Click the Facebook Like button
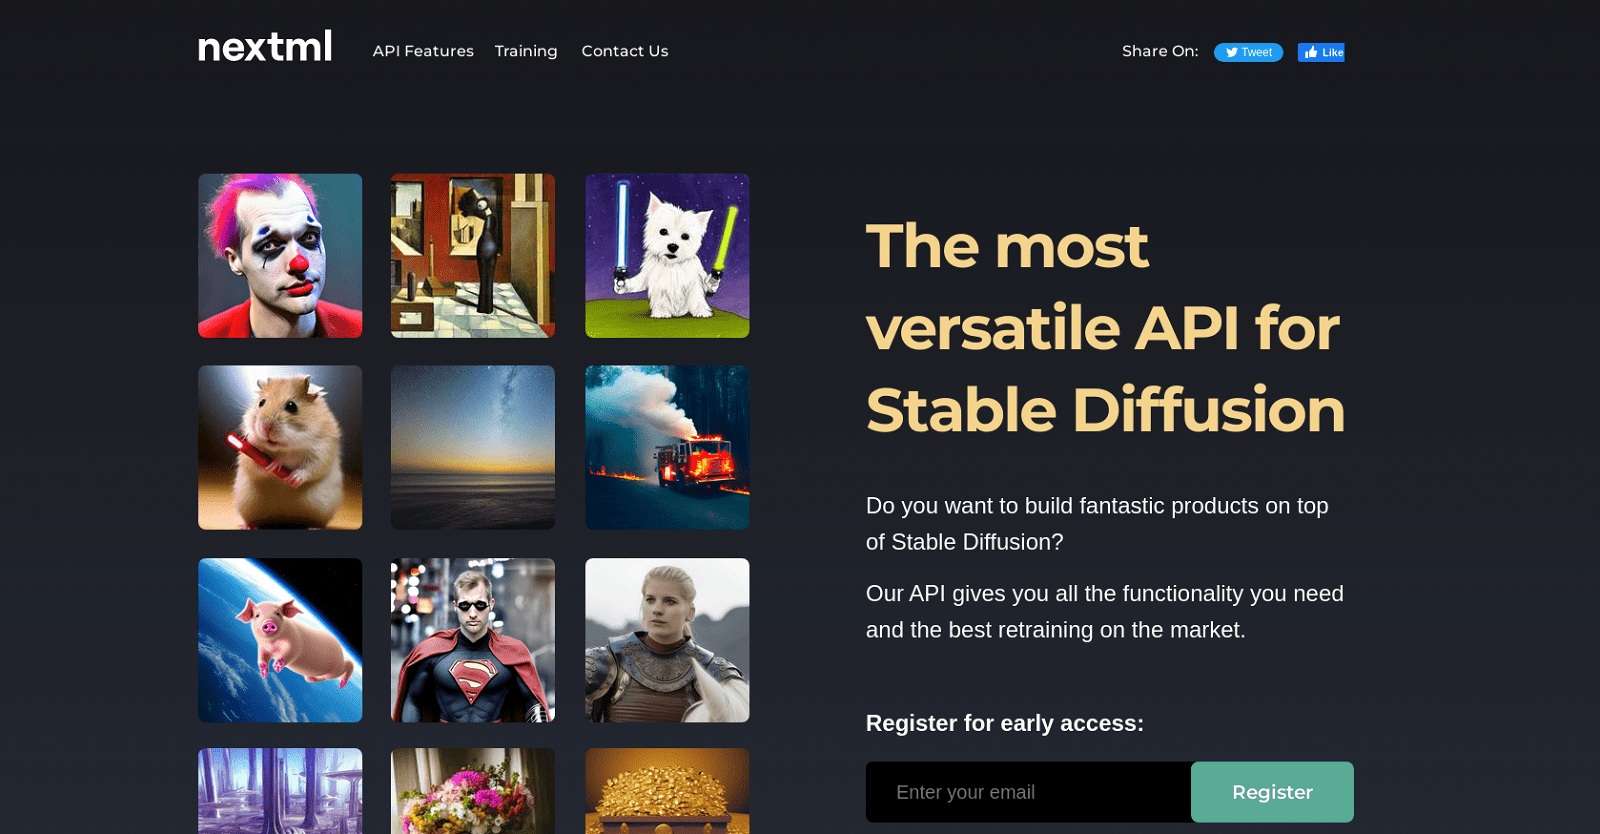This screenshot has width=1600, height=834. click(1321, 52)
